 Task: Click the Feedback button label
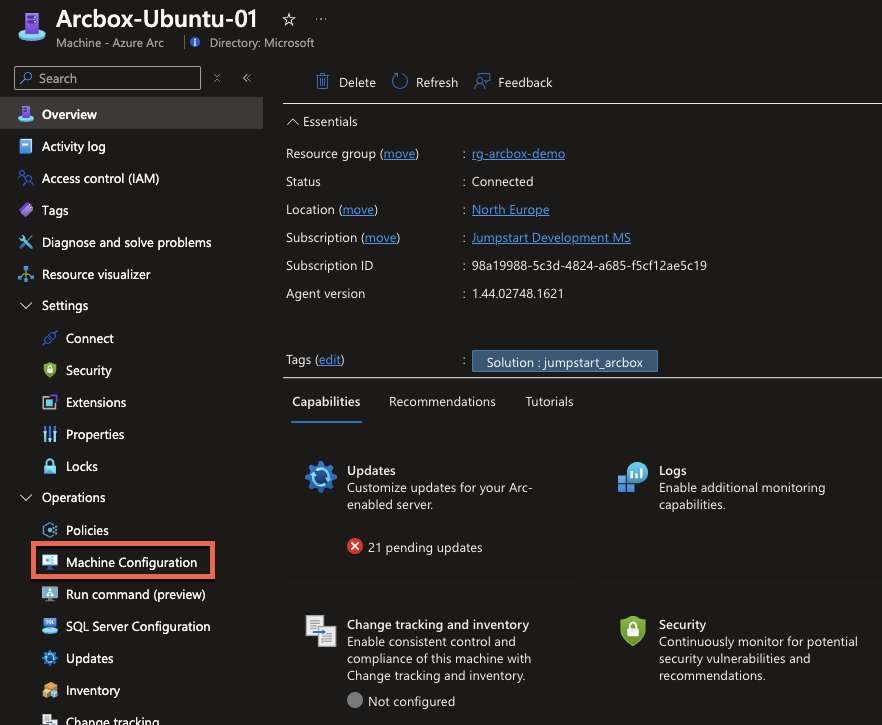525,82
